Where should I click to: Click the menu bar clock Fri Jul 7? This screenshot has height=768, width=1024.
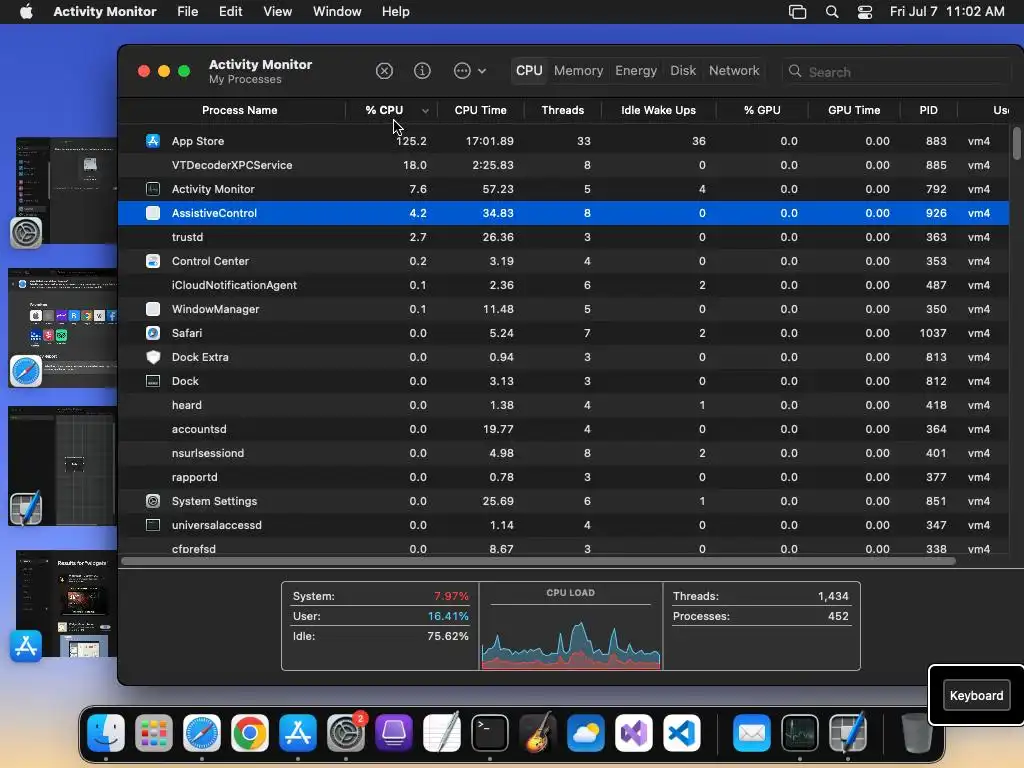947,12
